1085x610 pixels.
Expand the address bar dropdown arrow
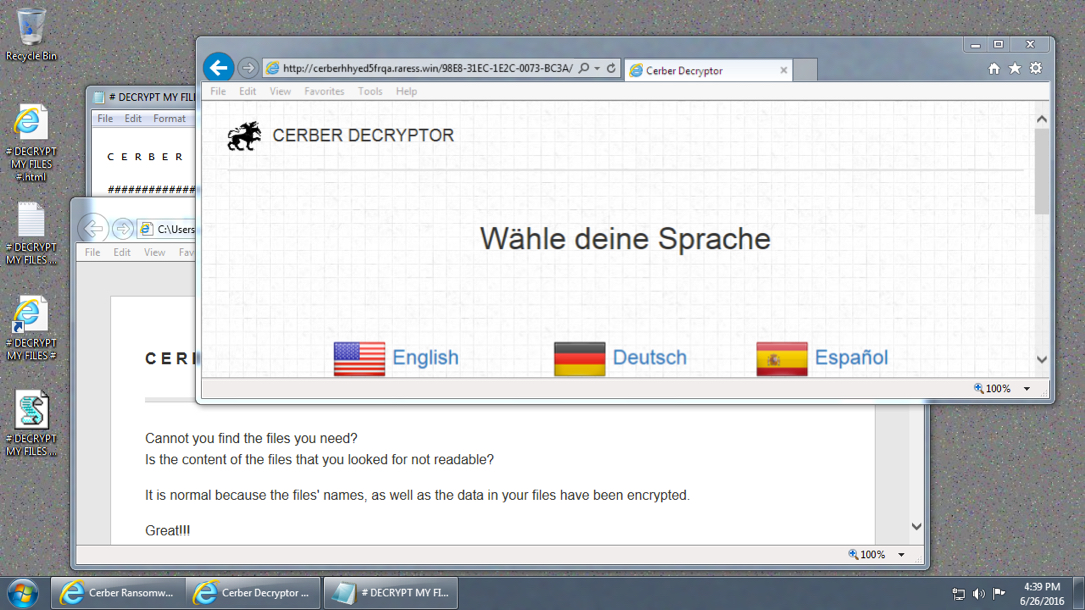[597, 69]
